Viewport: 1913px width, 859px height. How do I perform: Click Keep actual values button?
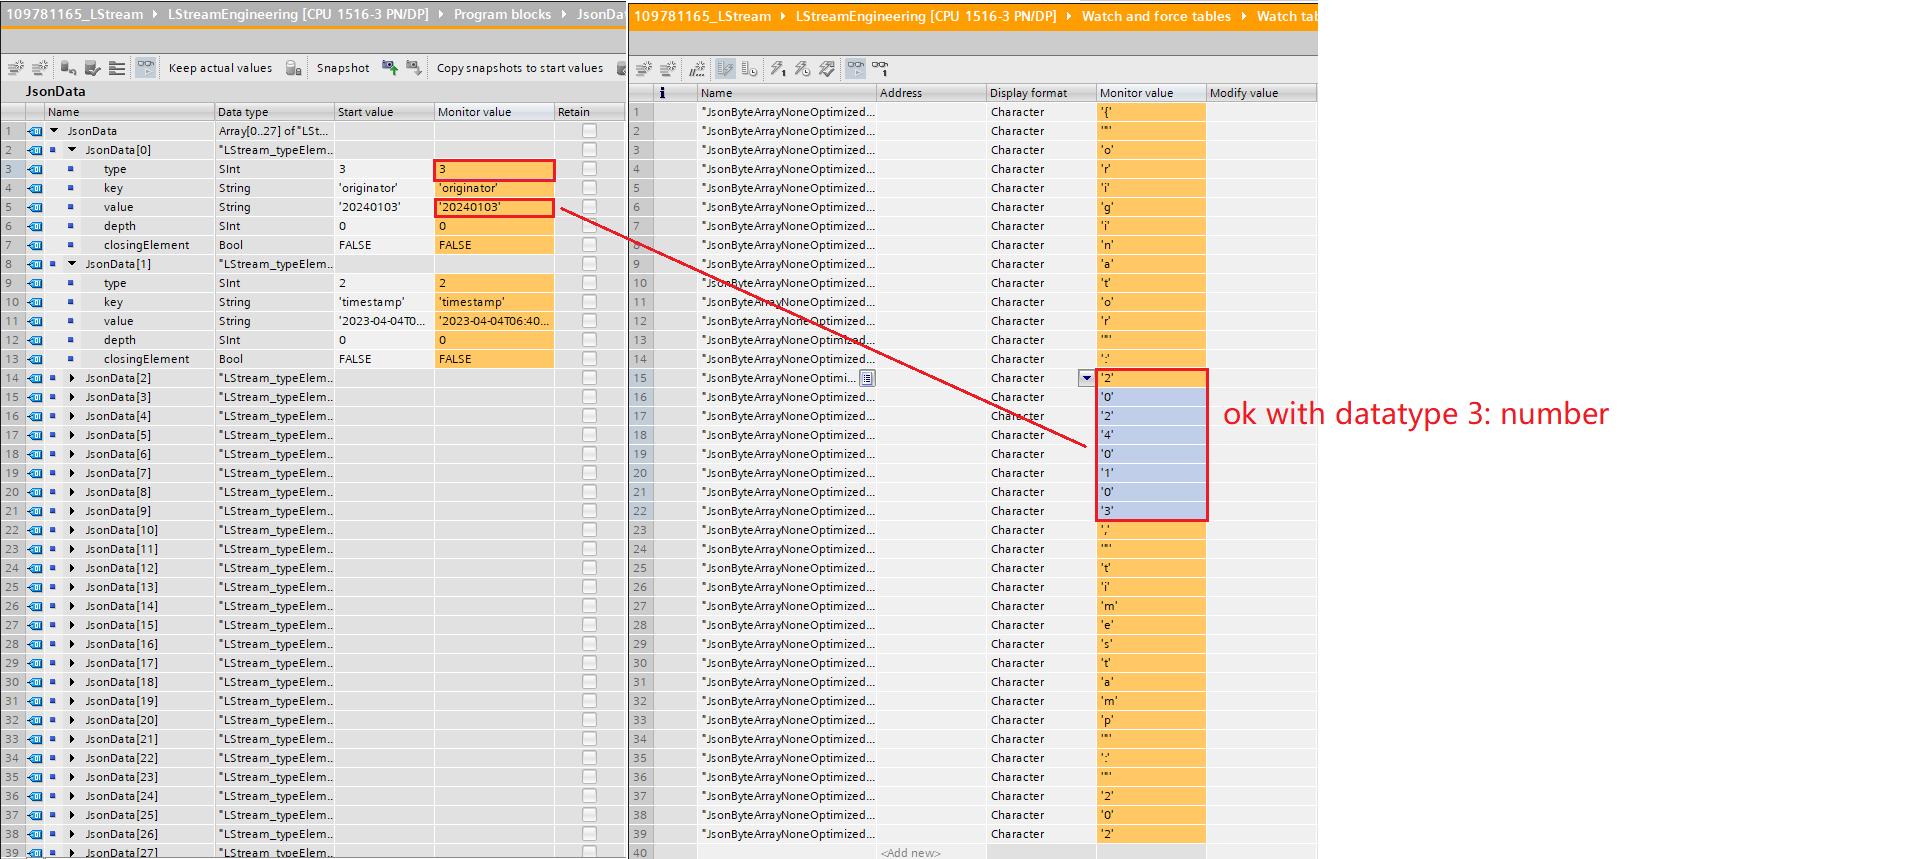click(x=220, y=68)
